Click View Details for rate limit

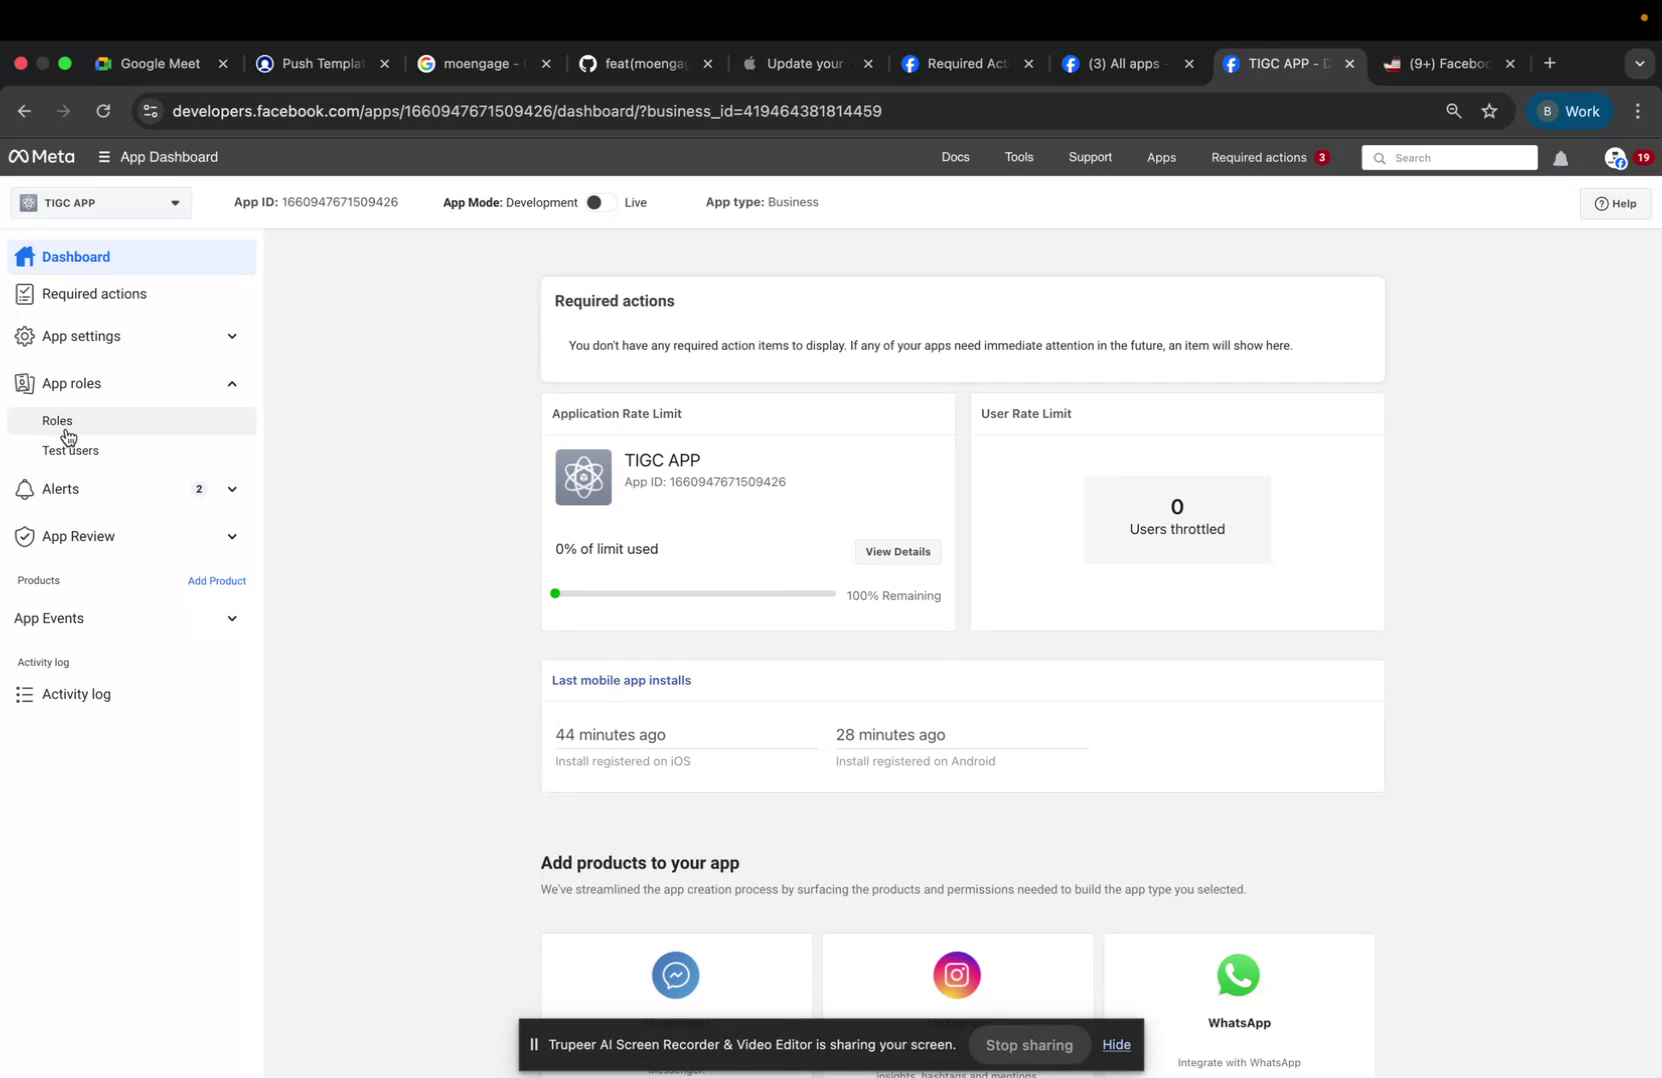896,551
